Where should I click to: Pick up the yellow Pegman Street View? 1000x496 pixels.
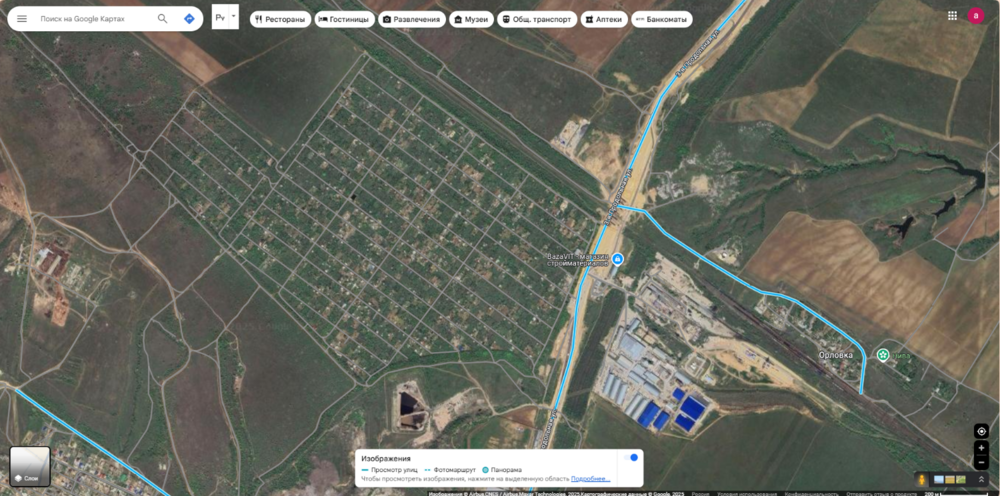tap(921, 479)
